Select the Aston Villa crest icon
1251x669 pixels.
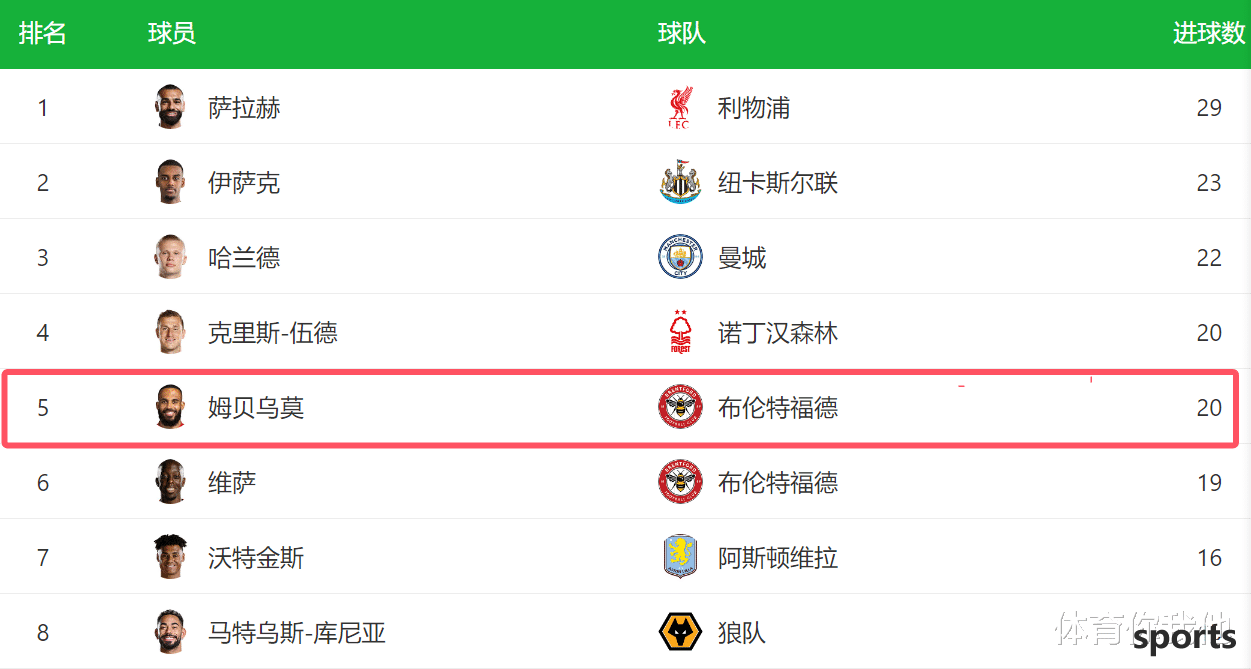(680, 557)
